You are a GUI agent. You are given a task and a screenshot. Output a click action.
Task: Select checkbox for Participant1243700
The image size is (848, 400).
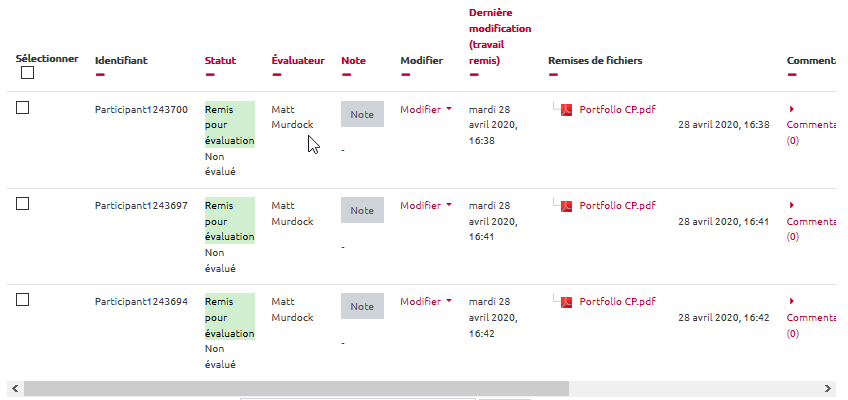(23, 108)
